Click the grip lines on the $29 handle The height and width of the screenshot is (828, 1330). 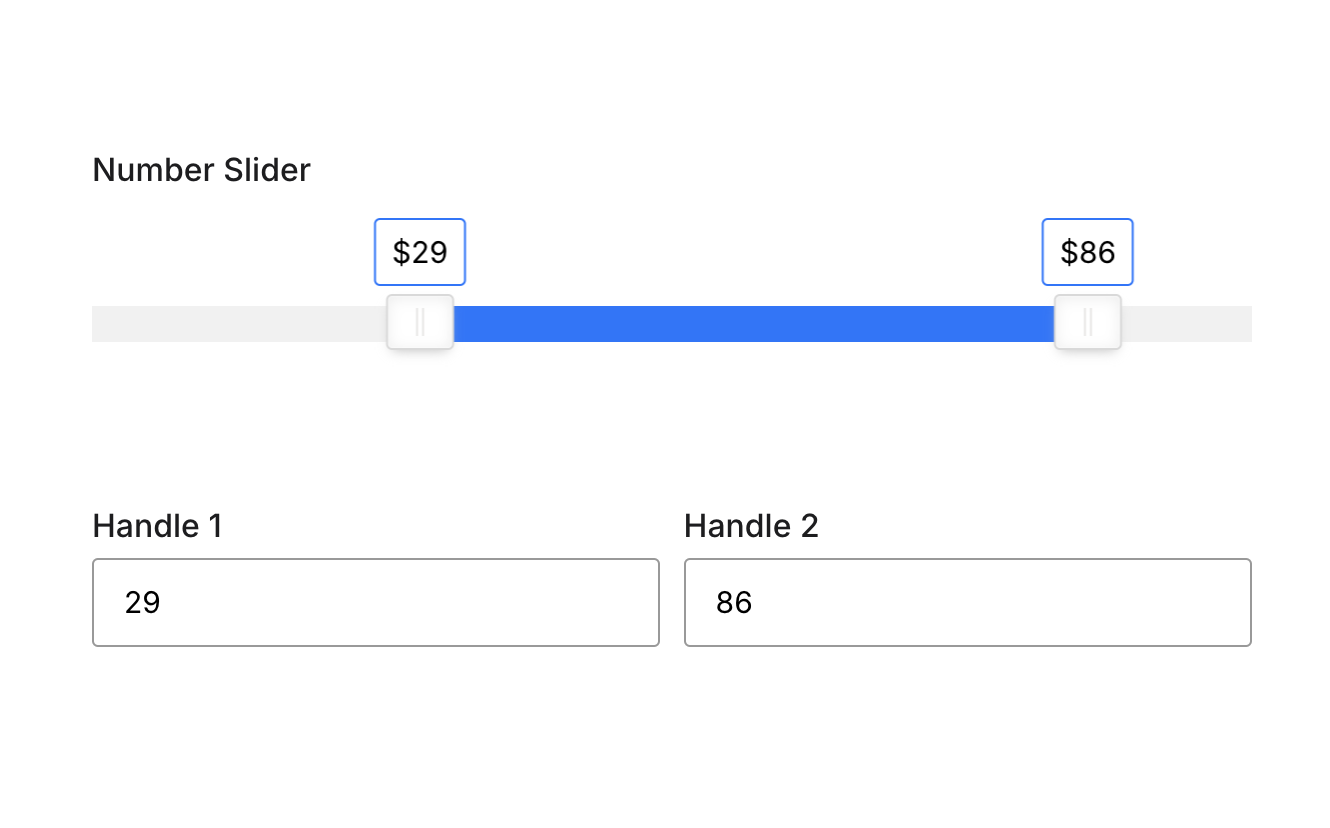pos(420,322)
